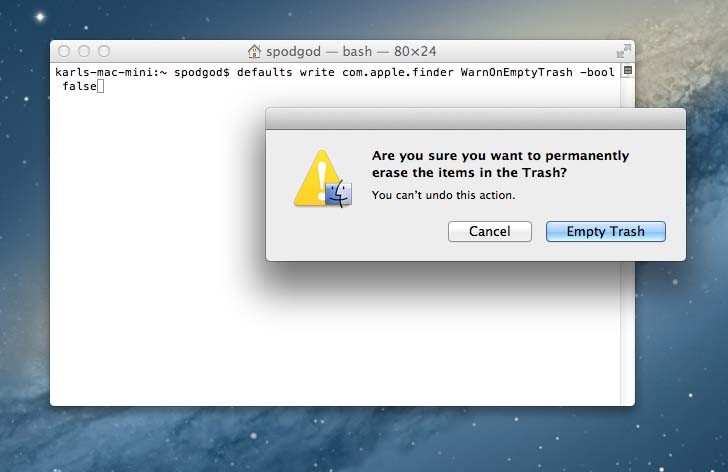This screenshot has height=472, width=728.
Task: Click the Terminal cursor after 'false'
Action: [100, 86]
